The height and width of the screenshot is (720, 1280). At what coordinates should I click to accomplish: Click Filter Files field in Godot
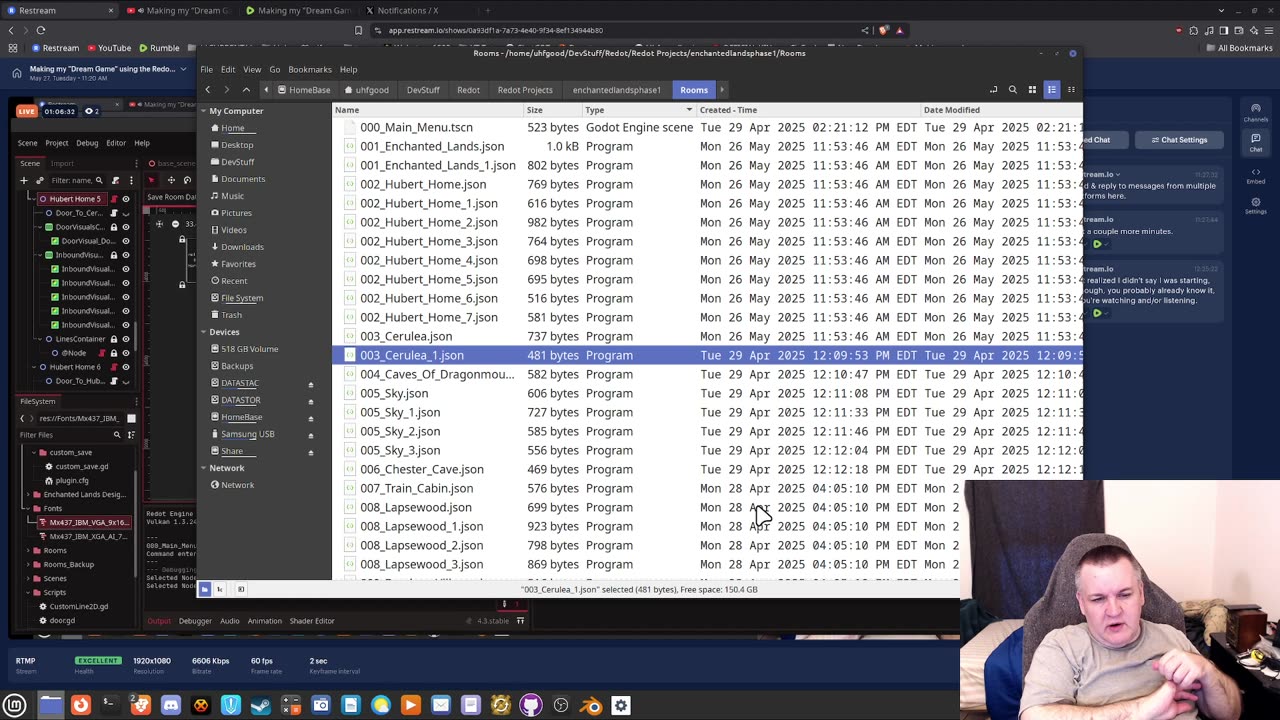(66, 435)
